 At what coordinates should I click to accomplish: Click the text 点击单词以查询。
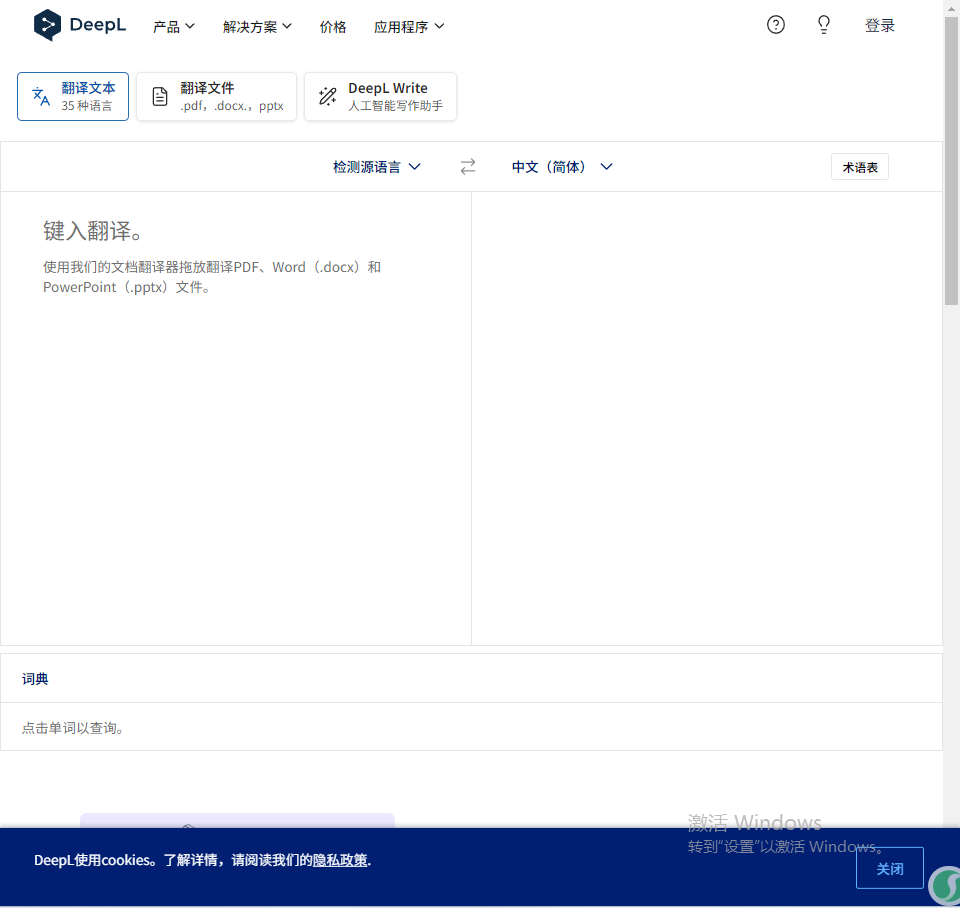point(73,727)
